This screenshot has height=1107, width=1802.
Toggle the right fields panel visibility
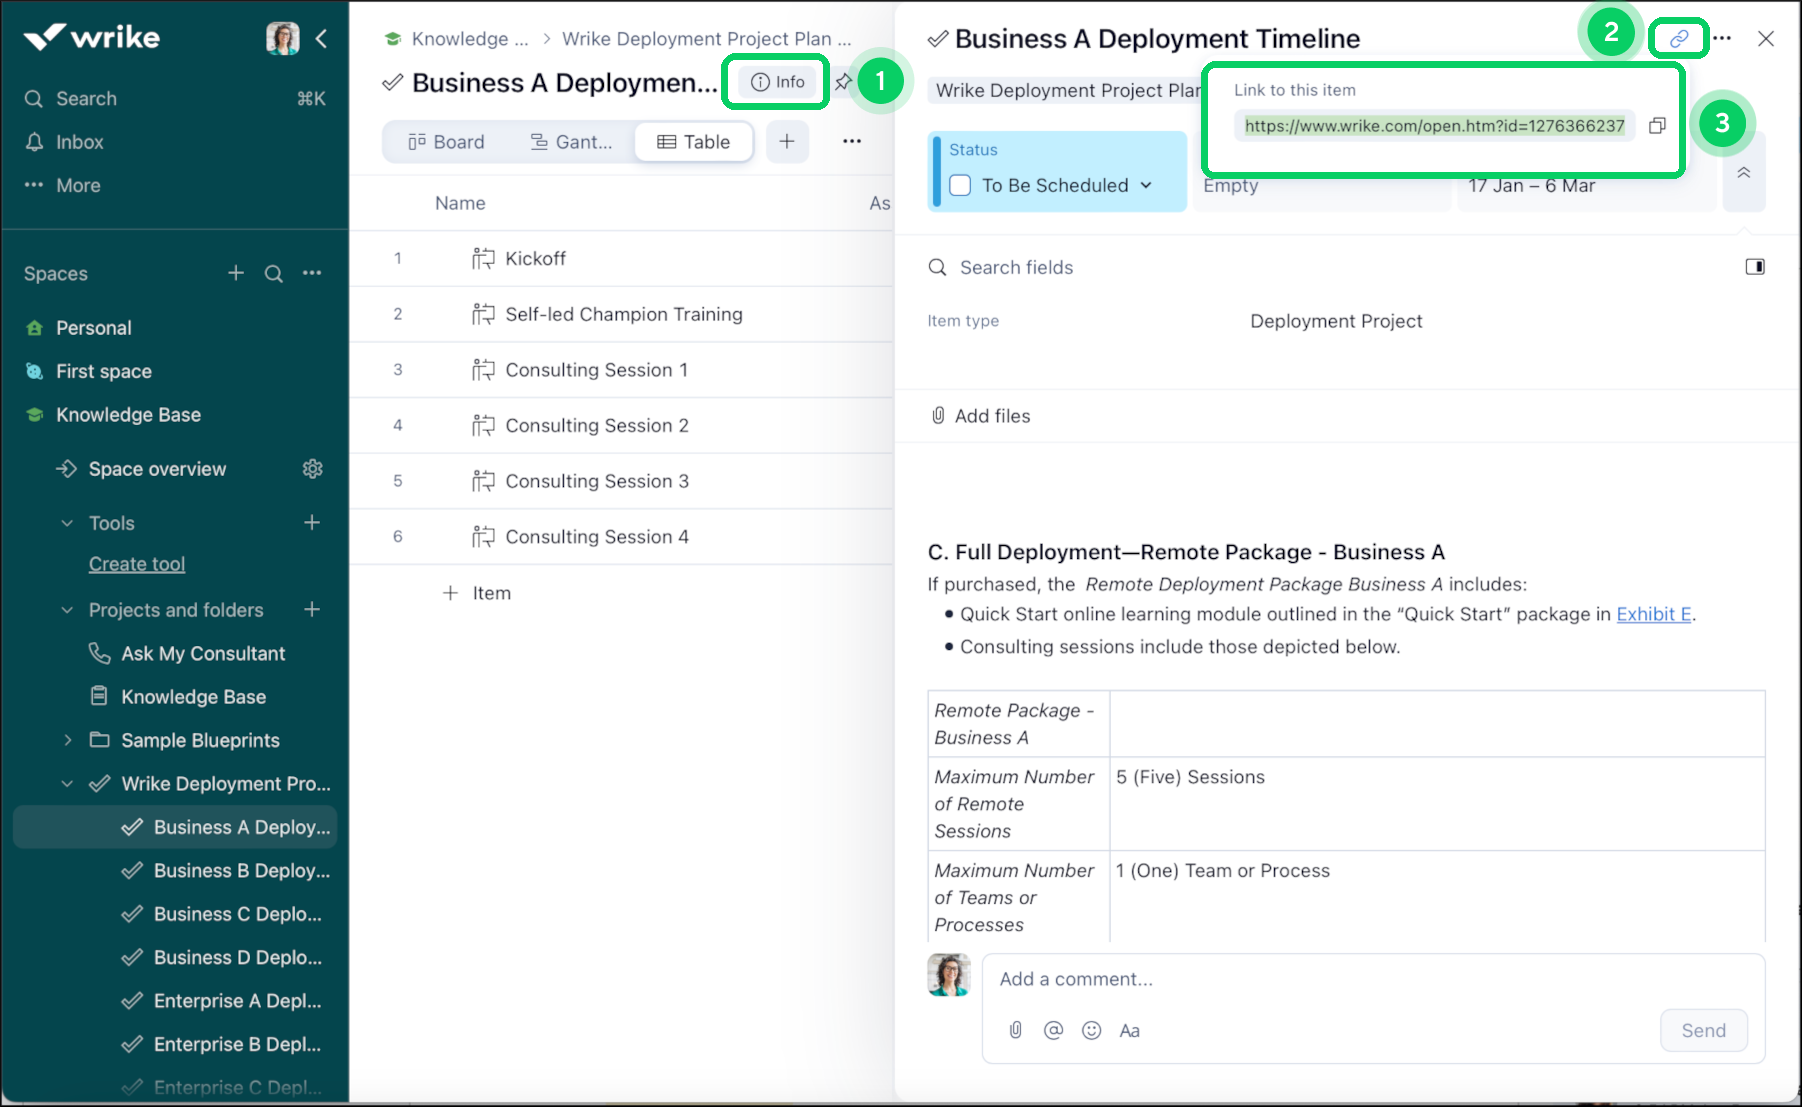(x=1755, y=267)
